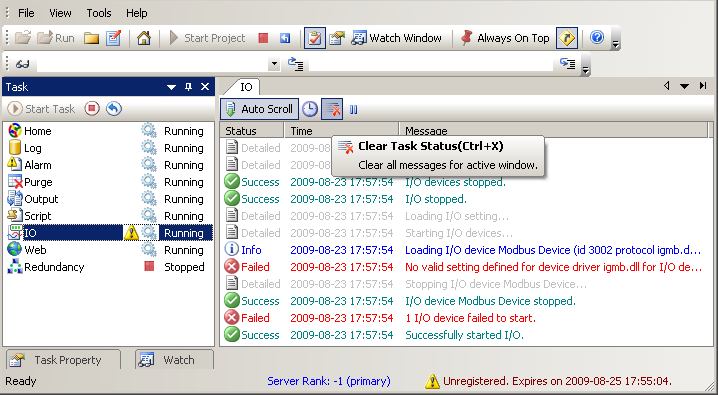Toggle Auto Scroll button
The width and height of the screenshot is (718, 395).
point(260,109)
